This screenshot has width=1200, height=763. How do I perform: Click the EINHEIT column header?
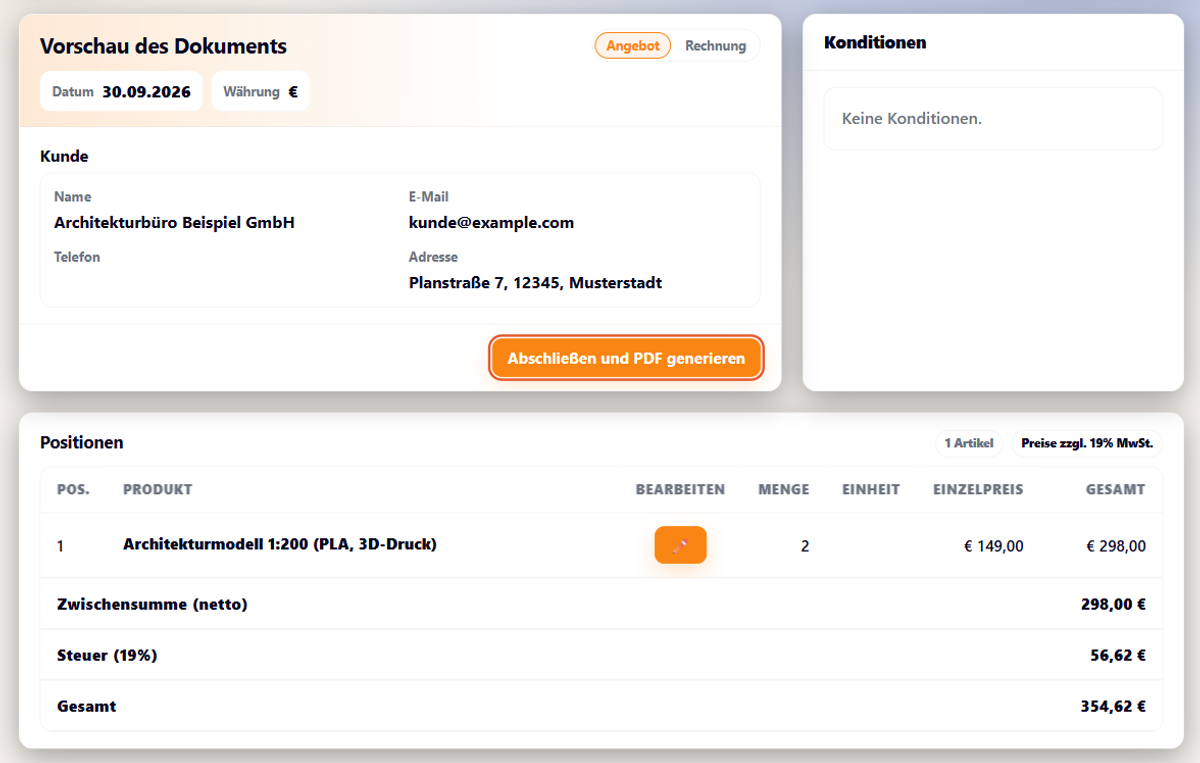(x=871, y=489)
